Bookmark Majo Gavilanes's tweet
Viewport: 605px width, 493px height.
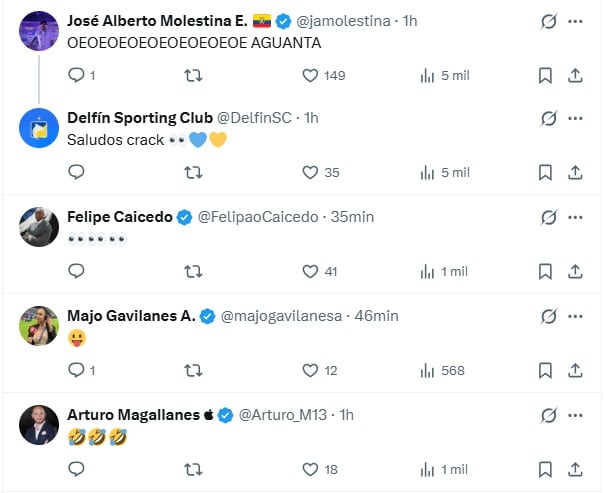(545, 370)
